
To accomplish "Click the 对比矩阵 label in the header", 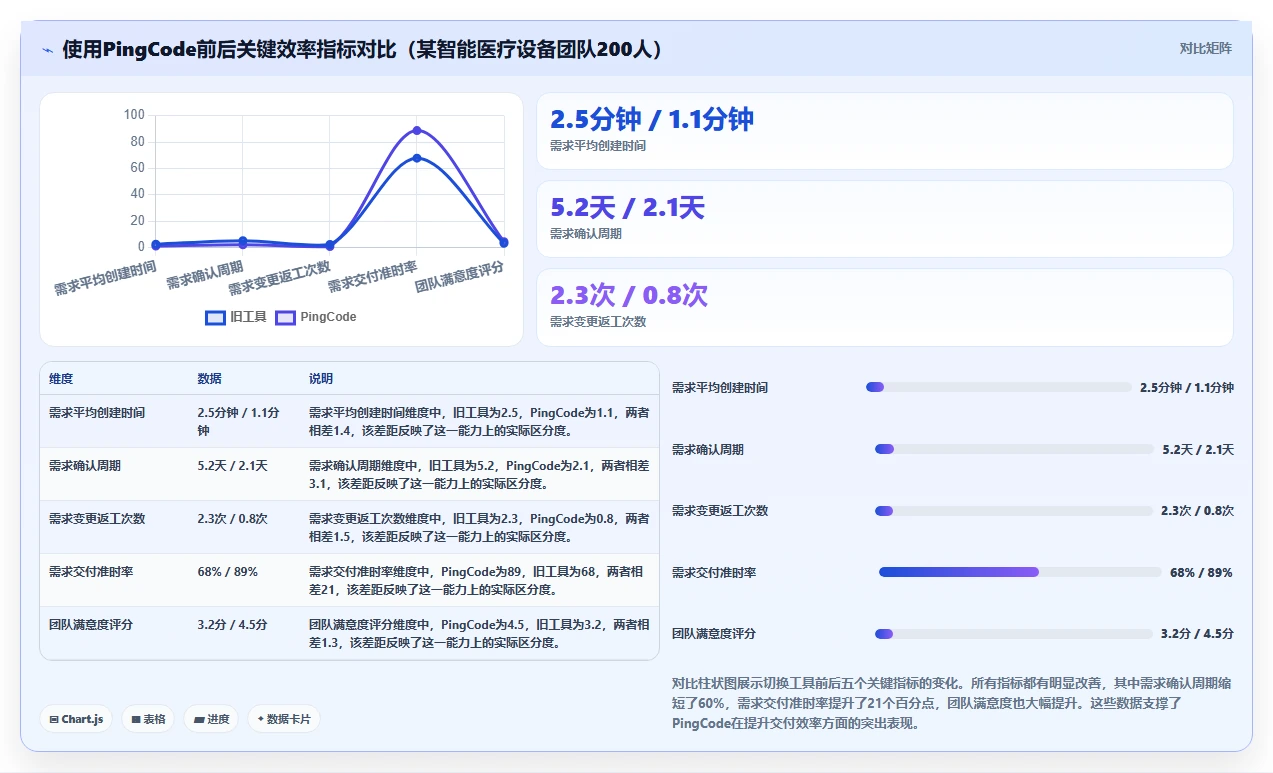I will [x=1206, y=48].
